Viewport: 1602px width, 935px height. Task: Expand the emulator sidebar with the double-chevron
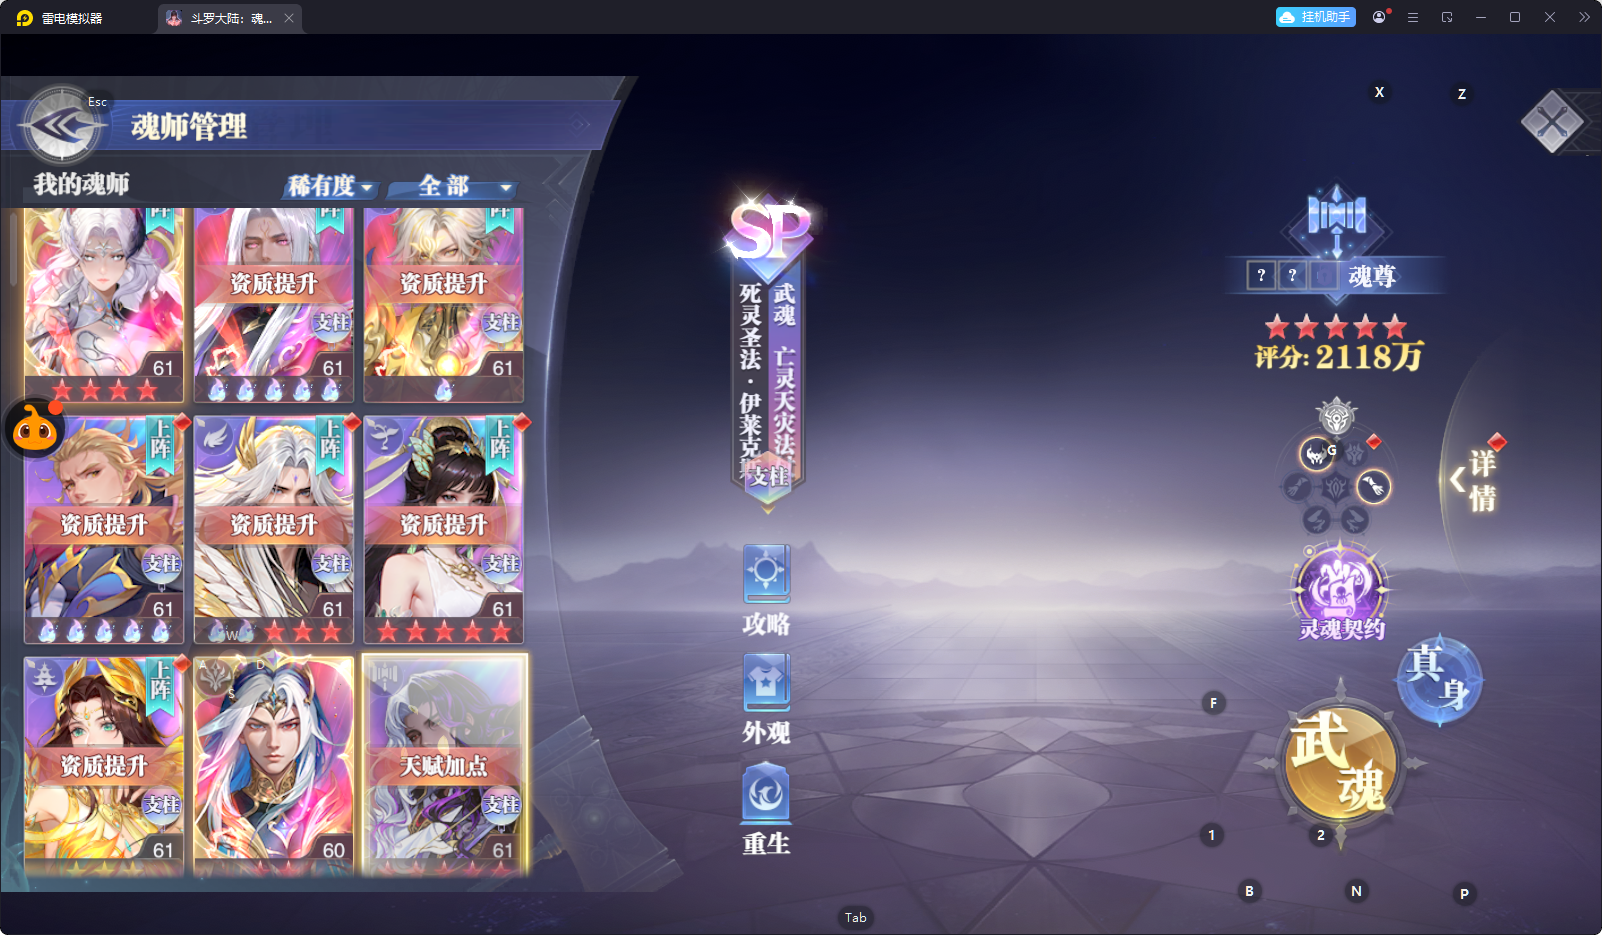[1584, 17]
